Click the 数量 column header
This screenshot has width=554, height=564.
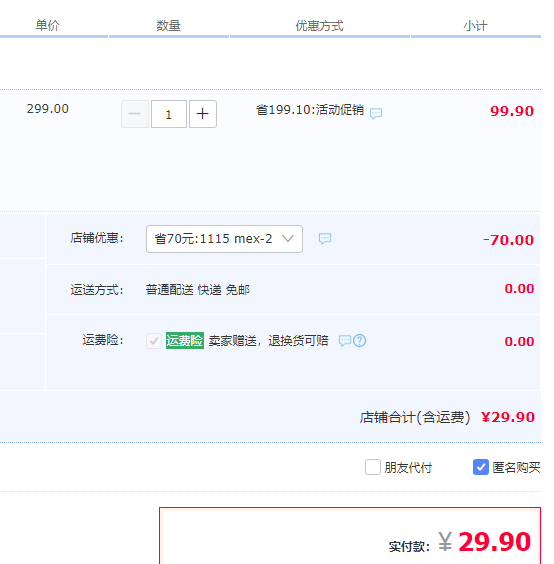pos(168,25)
